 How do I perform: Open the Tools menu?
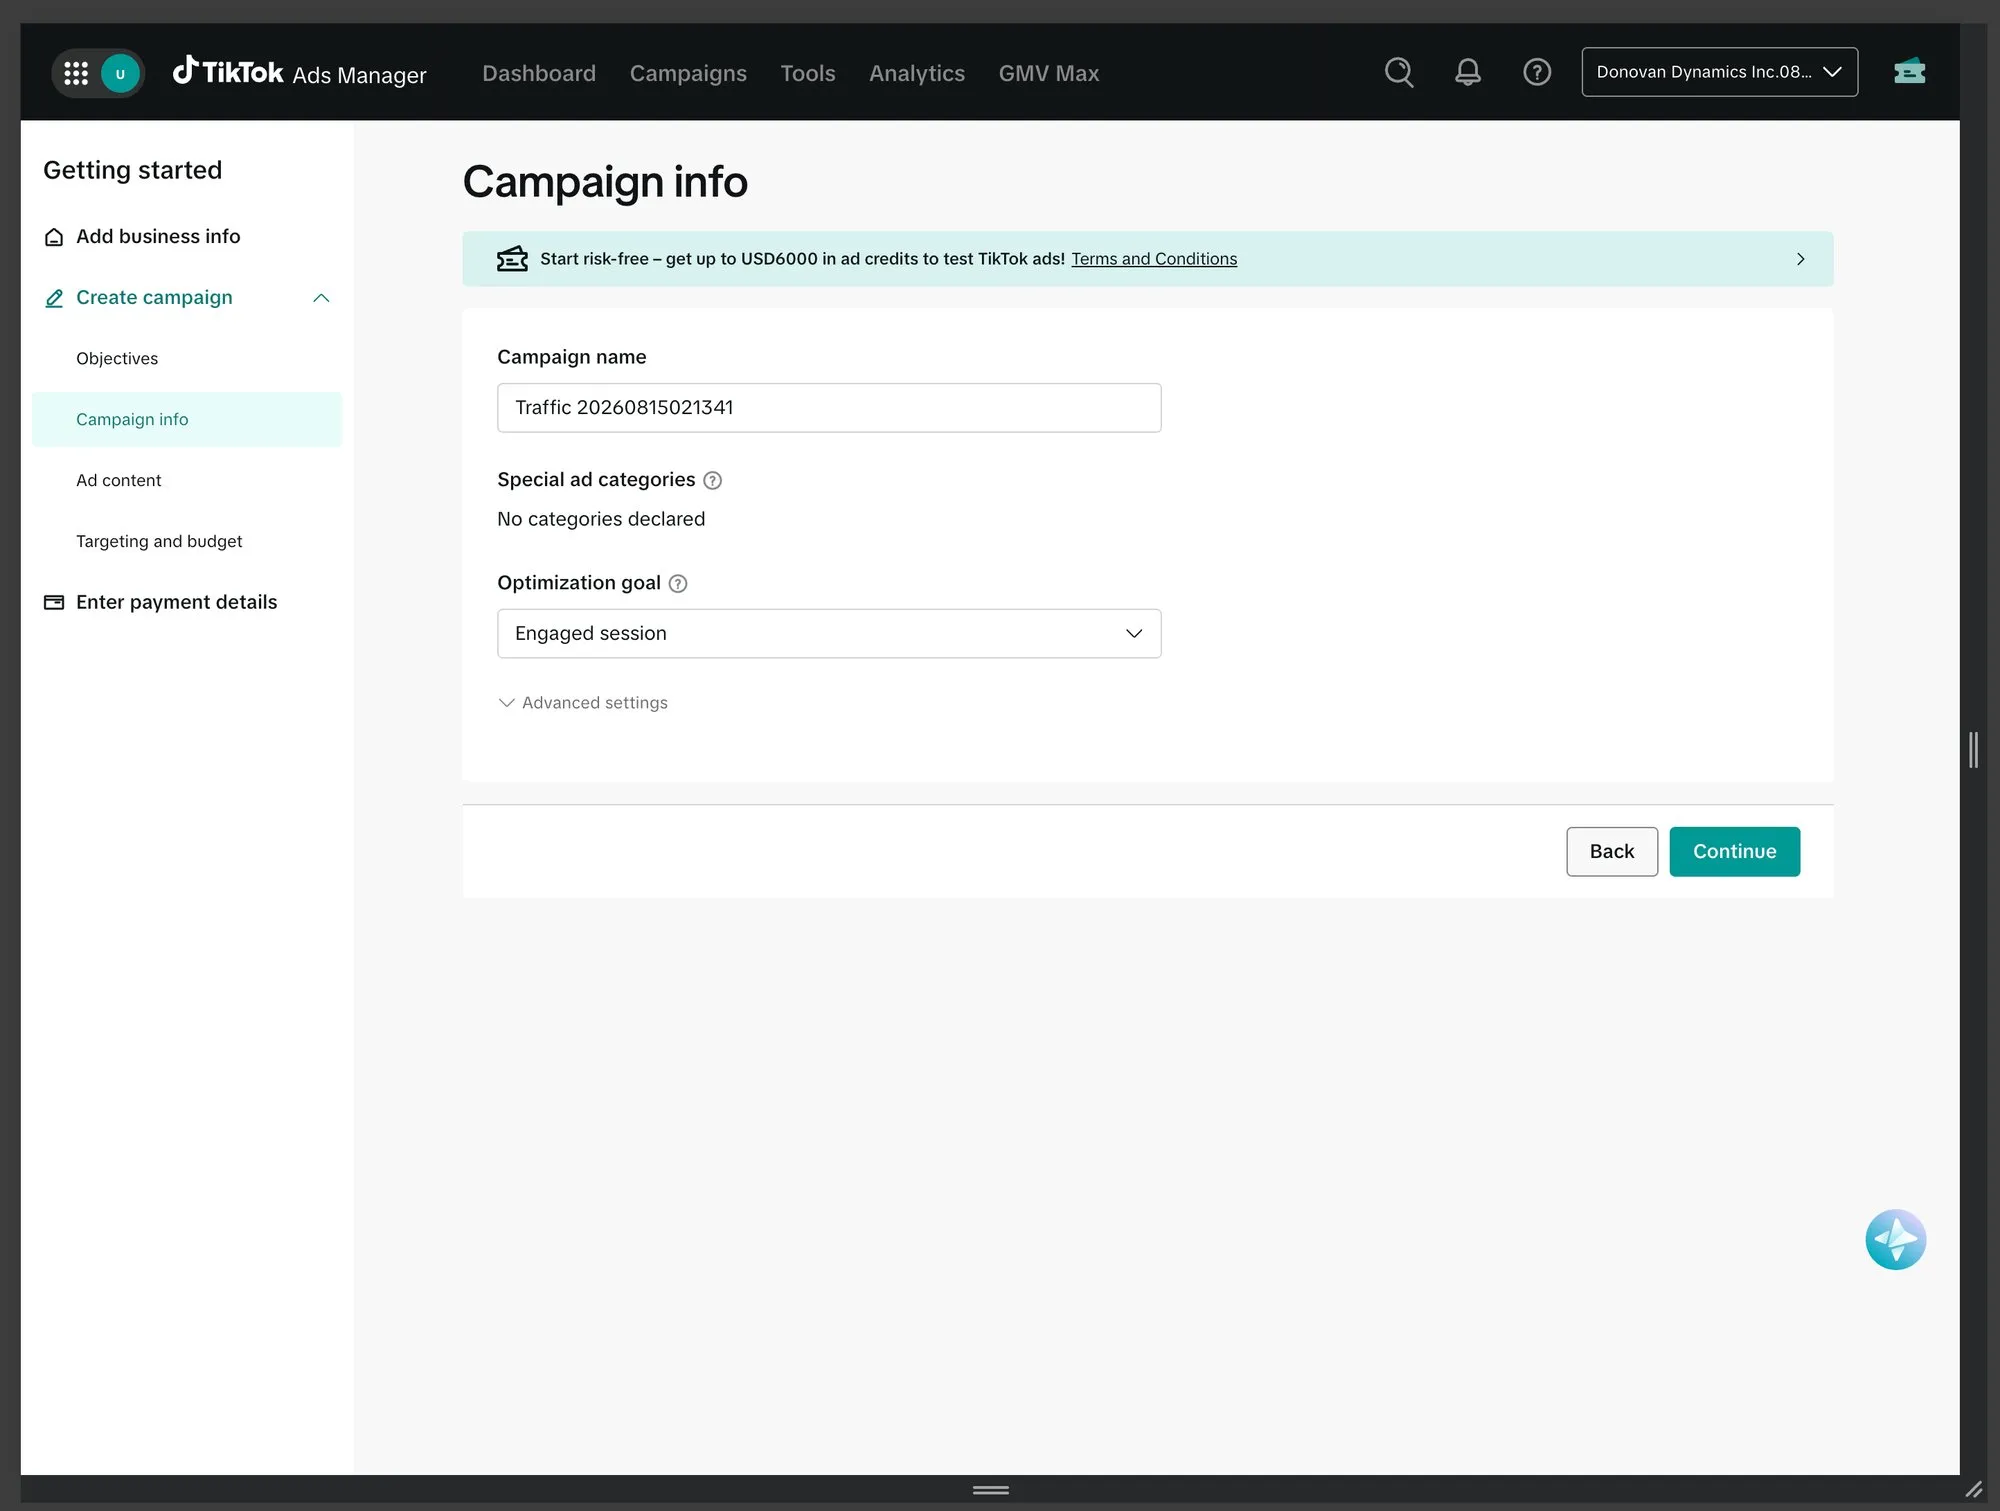click(808, 73)
